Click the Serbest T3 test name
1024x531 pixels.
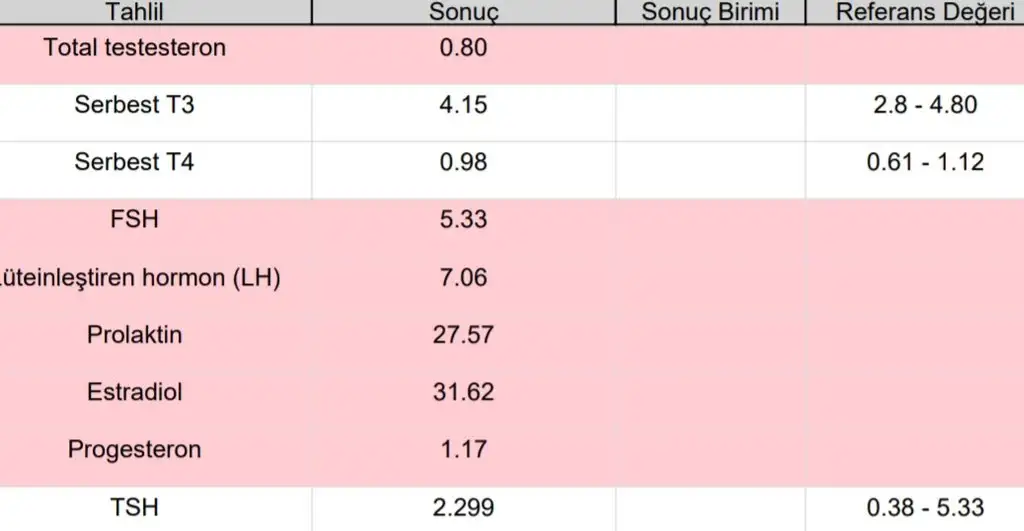134,105
